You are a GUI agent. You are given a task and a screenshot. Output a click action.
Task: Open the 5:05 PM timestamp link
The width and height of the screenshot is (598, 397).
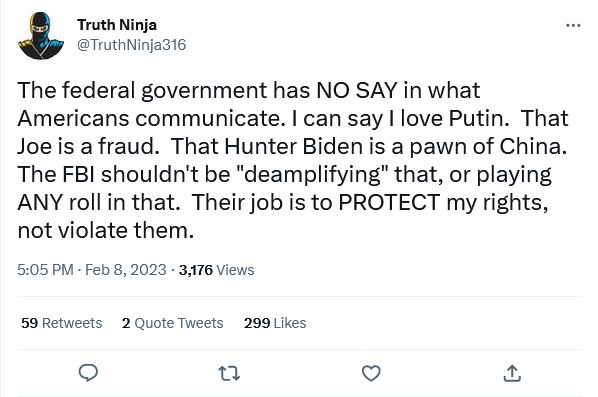(45, 270)
